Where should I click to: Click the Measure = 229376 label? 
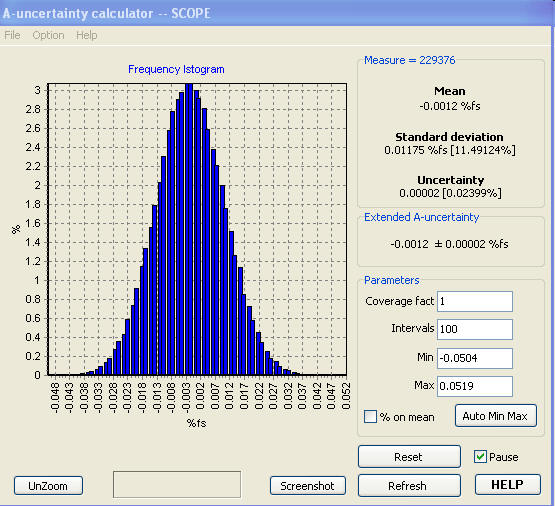point(410,60)
